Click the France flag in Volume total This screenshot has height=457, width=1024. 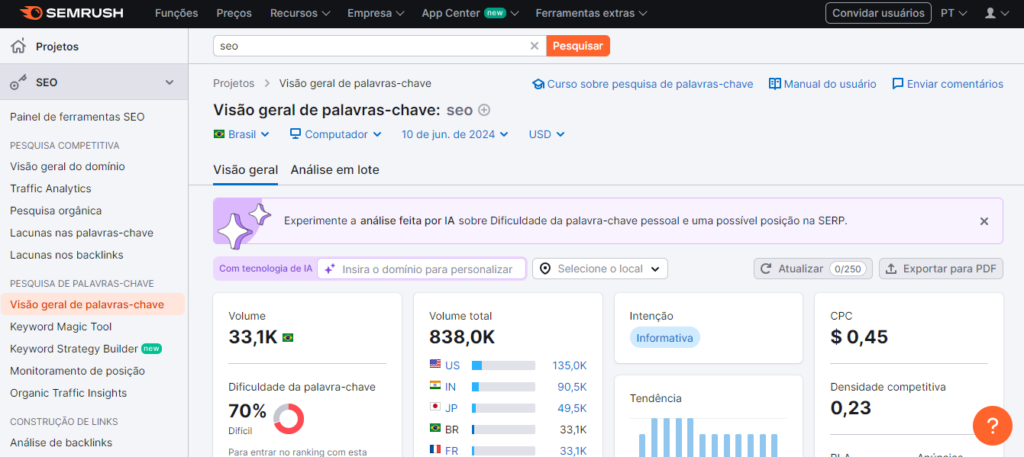(x=435, y=450)
